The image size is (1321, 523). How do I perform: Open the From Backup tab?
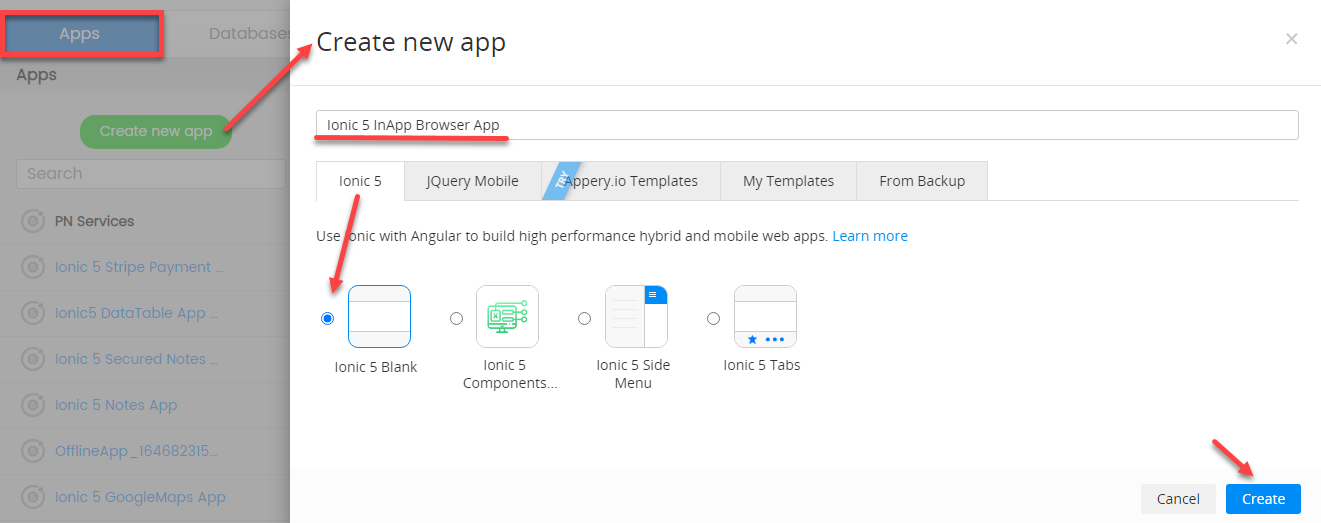coord(922,181)
